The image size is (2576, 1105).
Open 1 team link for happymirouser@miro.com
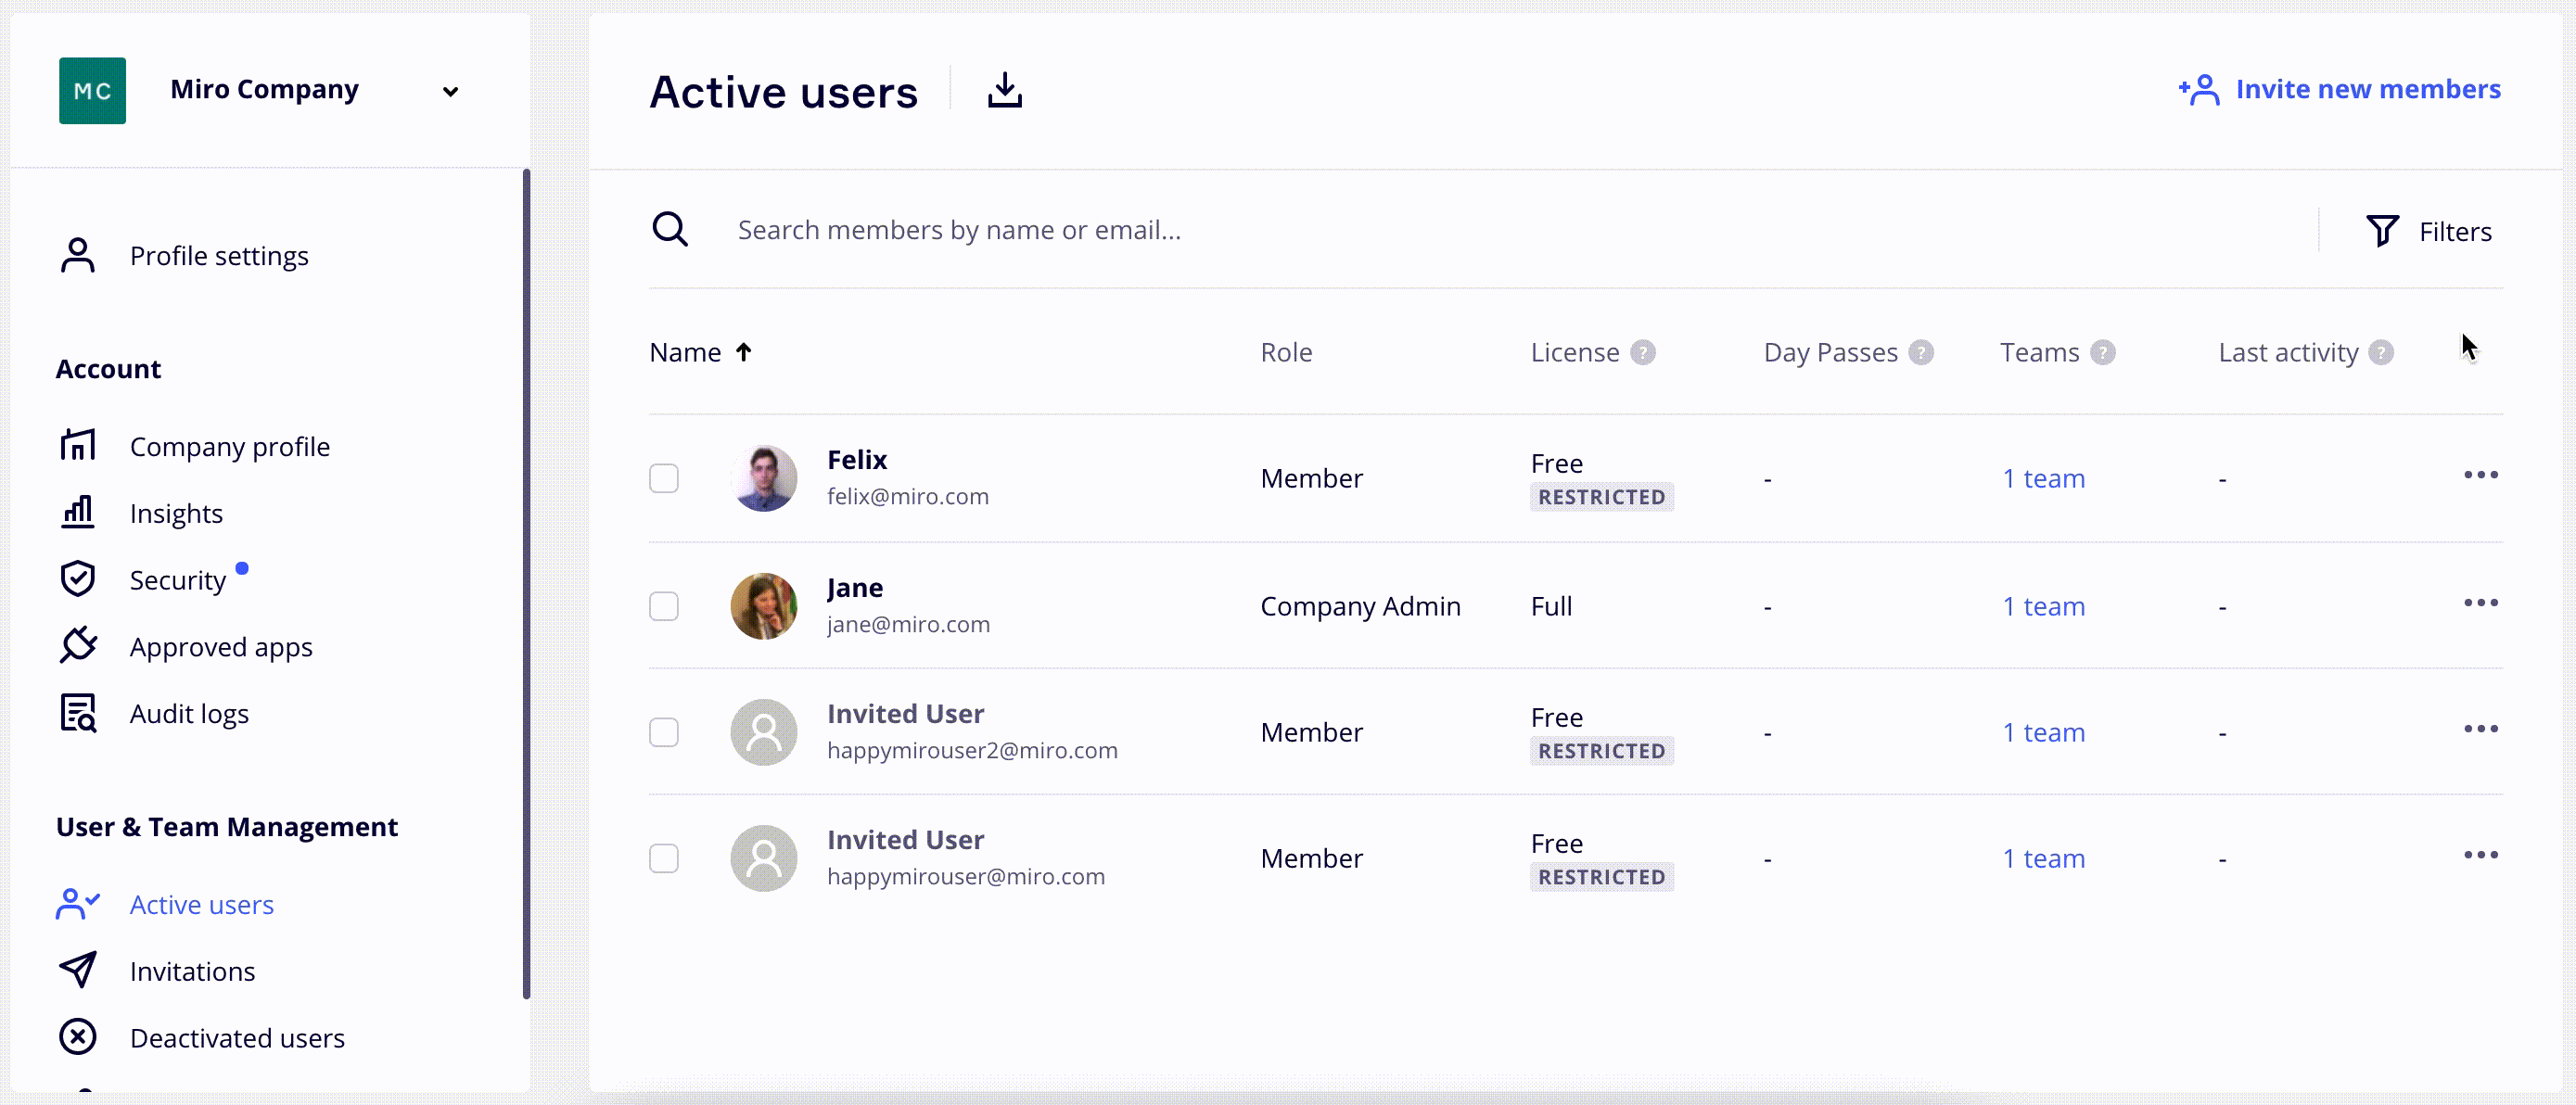tap(2043, 858)
